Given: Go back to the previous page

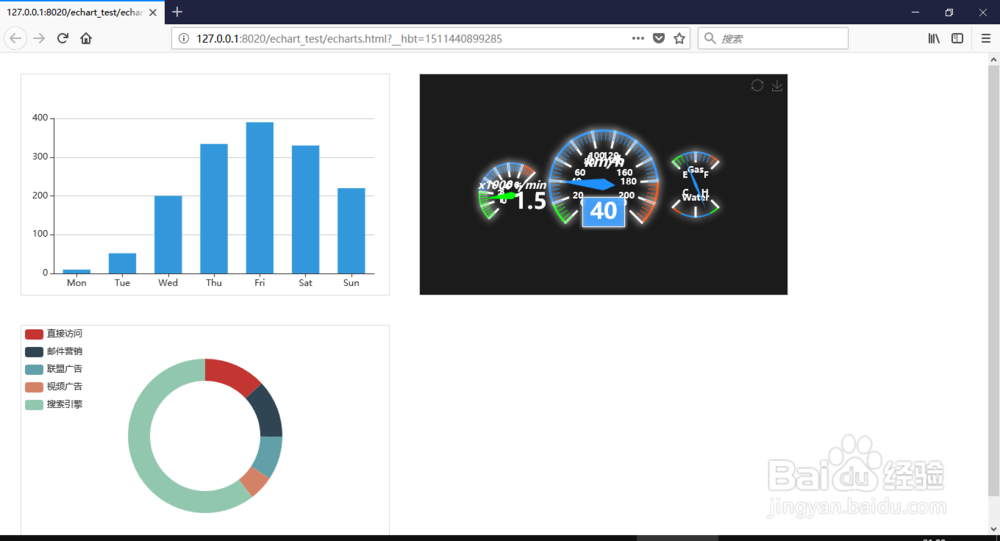Looking at the screenshot, I should (15, 38).
